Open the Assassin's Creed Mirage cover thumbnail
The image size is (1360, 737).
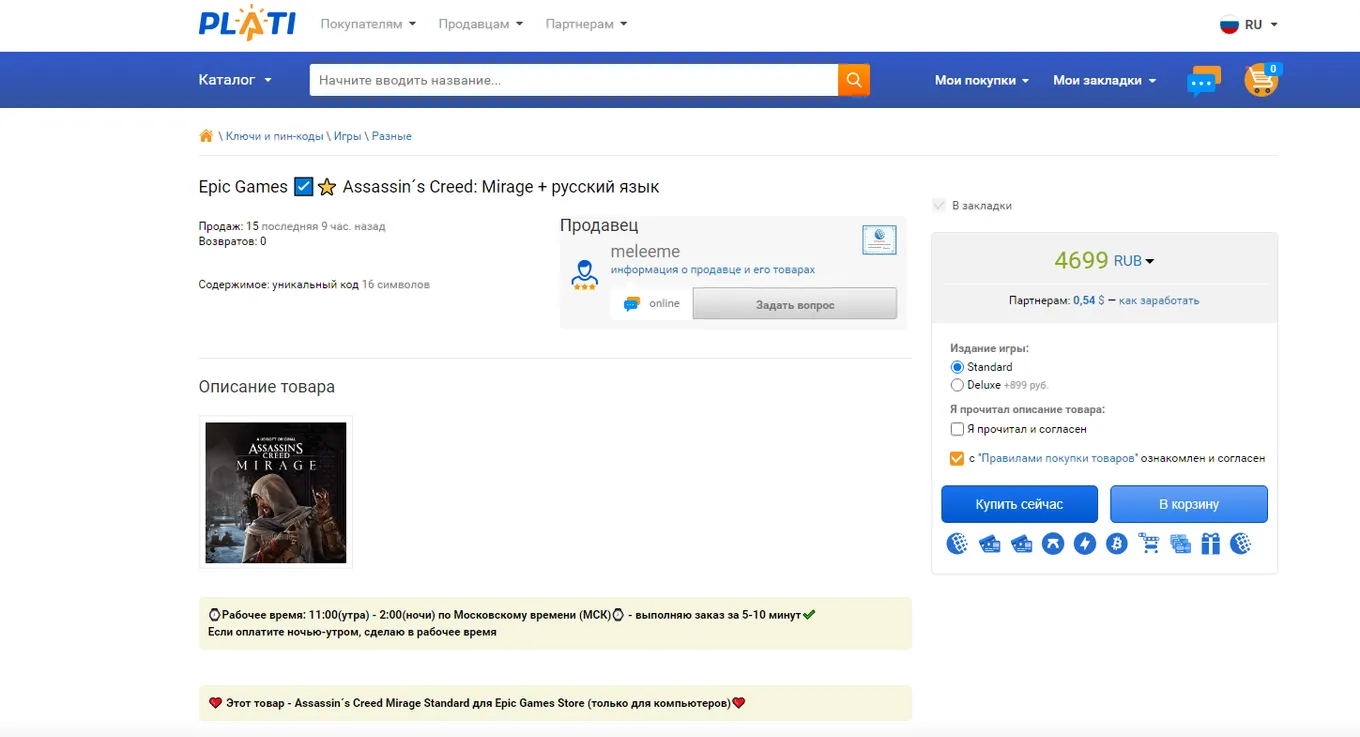[x=276, y=493]
